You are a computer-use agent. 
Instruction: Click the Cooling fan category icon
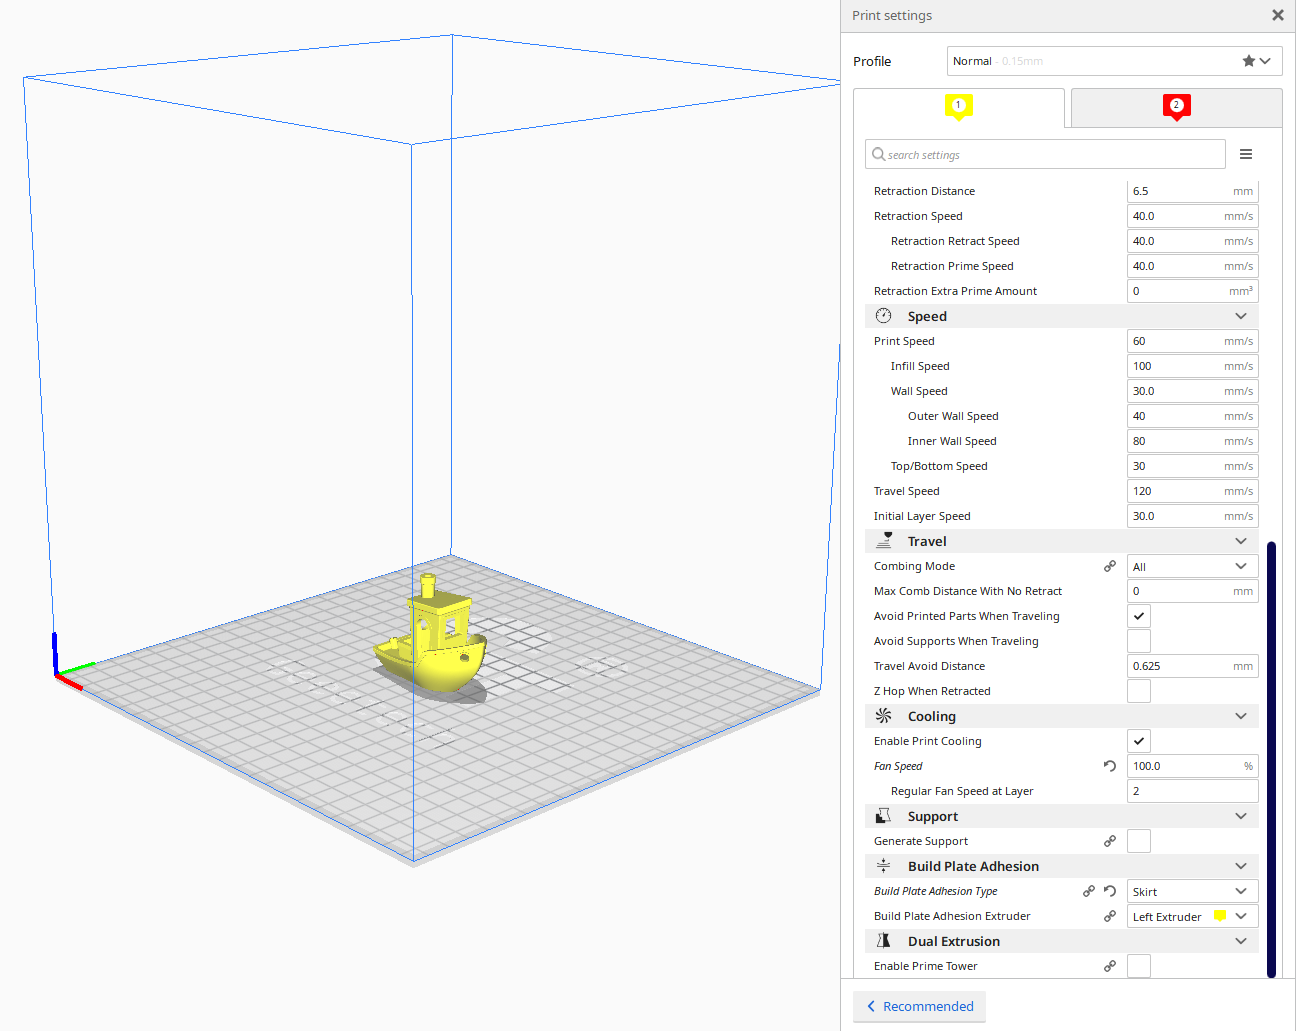pos(883,716)
